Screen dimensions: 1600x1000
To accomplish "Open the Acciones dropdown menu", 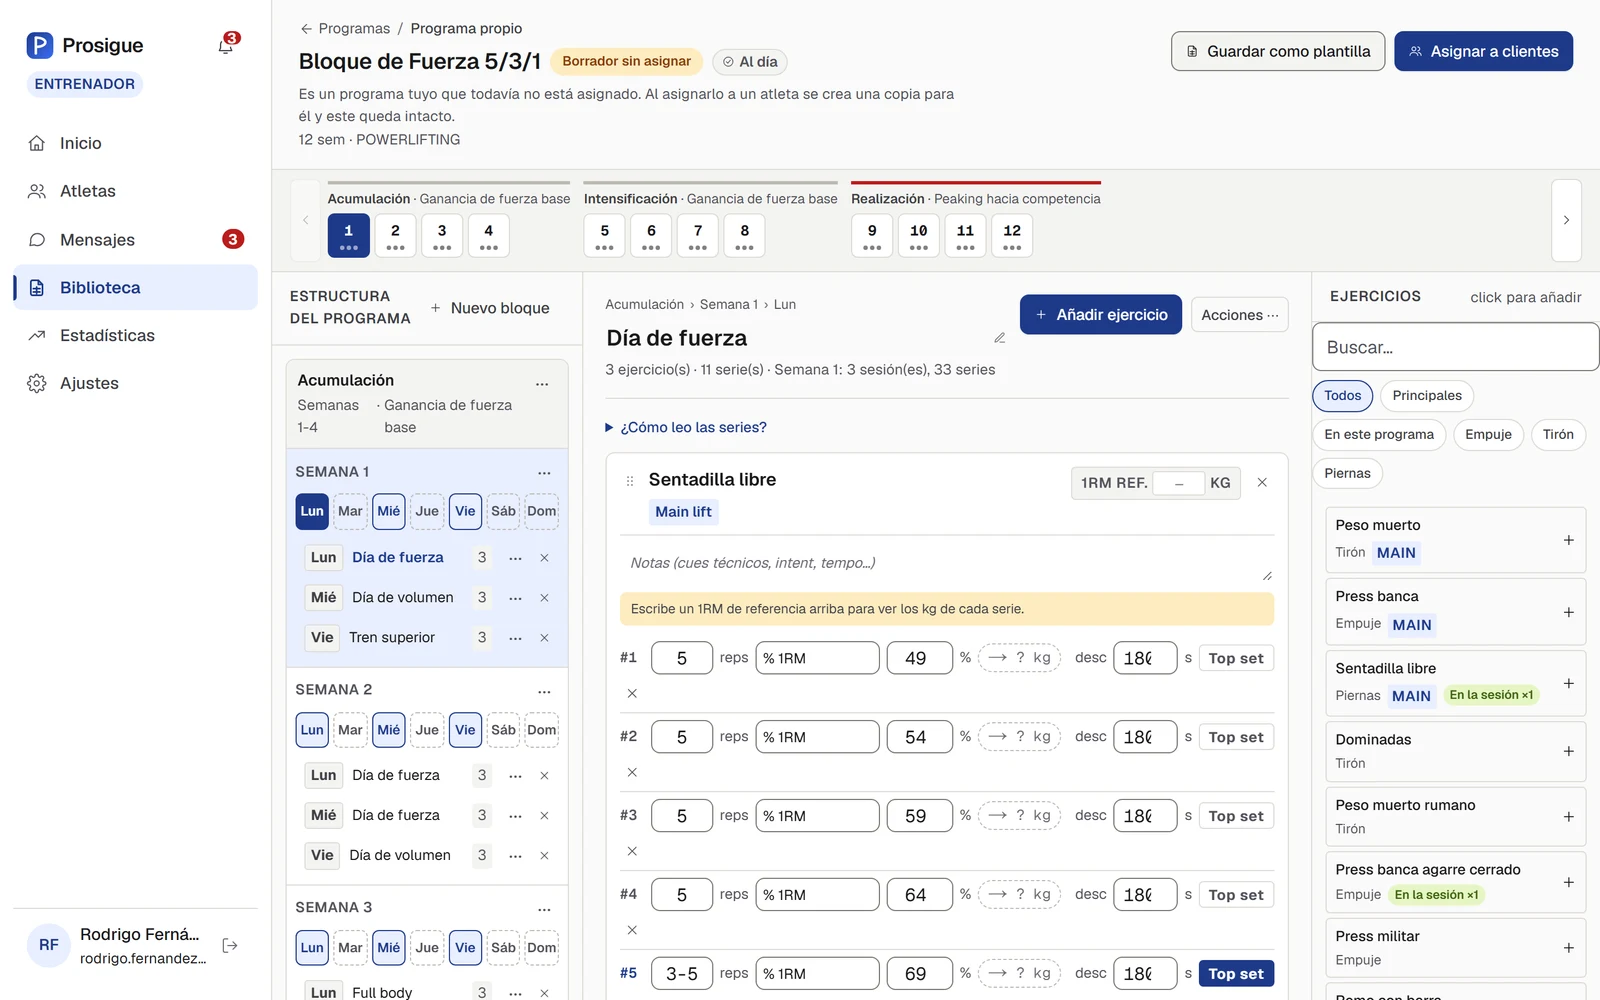I will coord(1239,315).
